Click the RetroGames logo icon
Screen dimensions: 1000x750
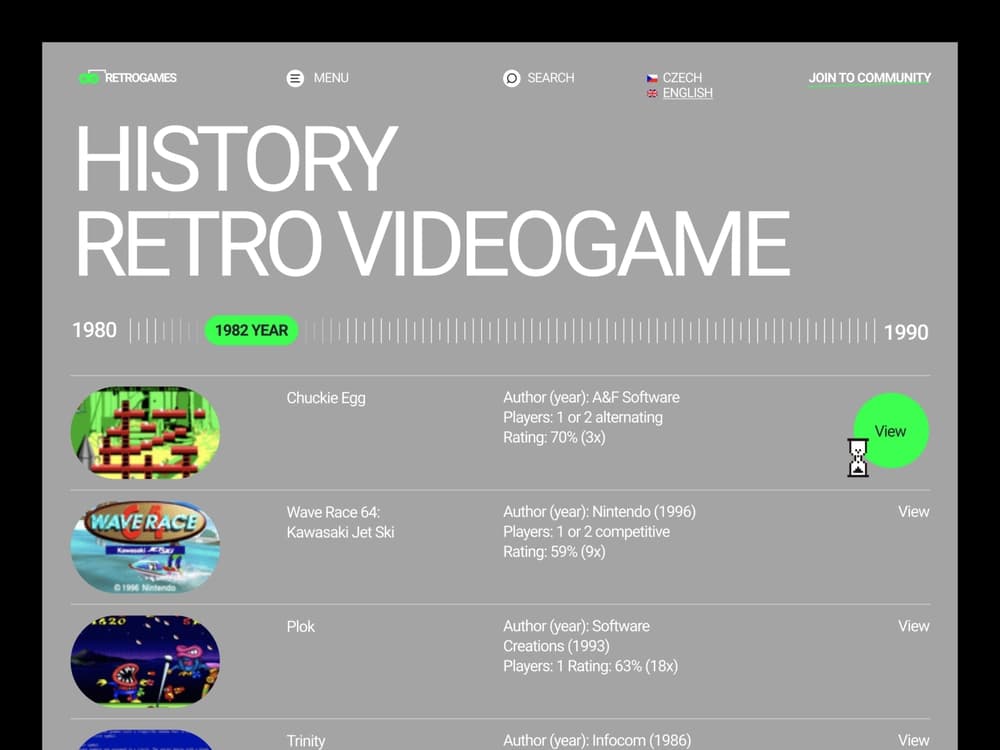[89, 78]
